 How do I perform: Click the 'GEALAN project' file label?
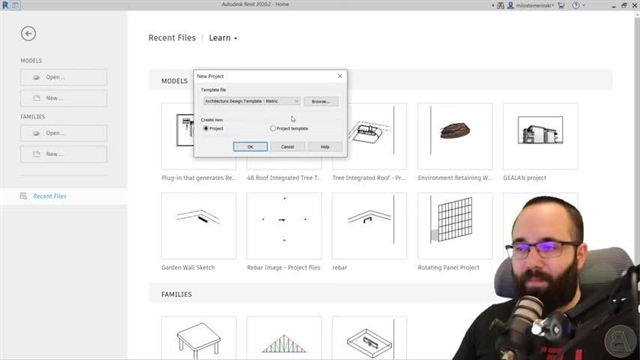pos(524,178)
